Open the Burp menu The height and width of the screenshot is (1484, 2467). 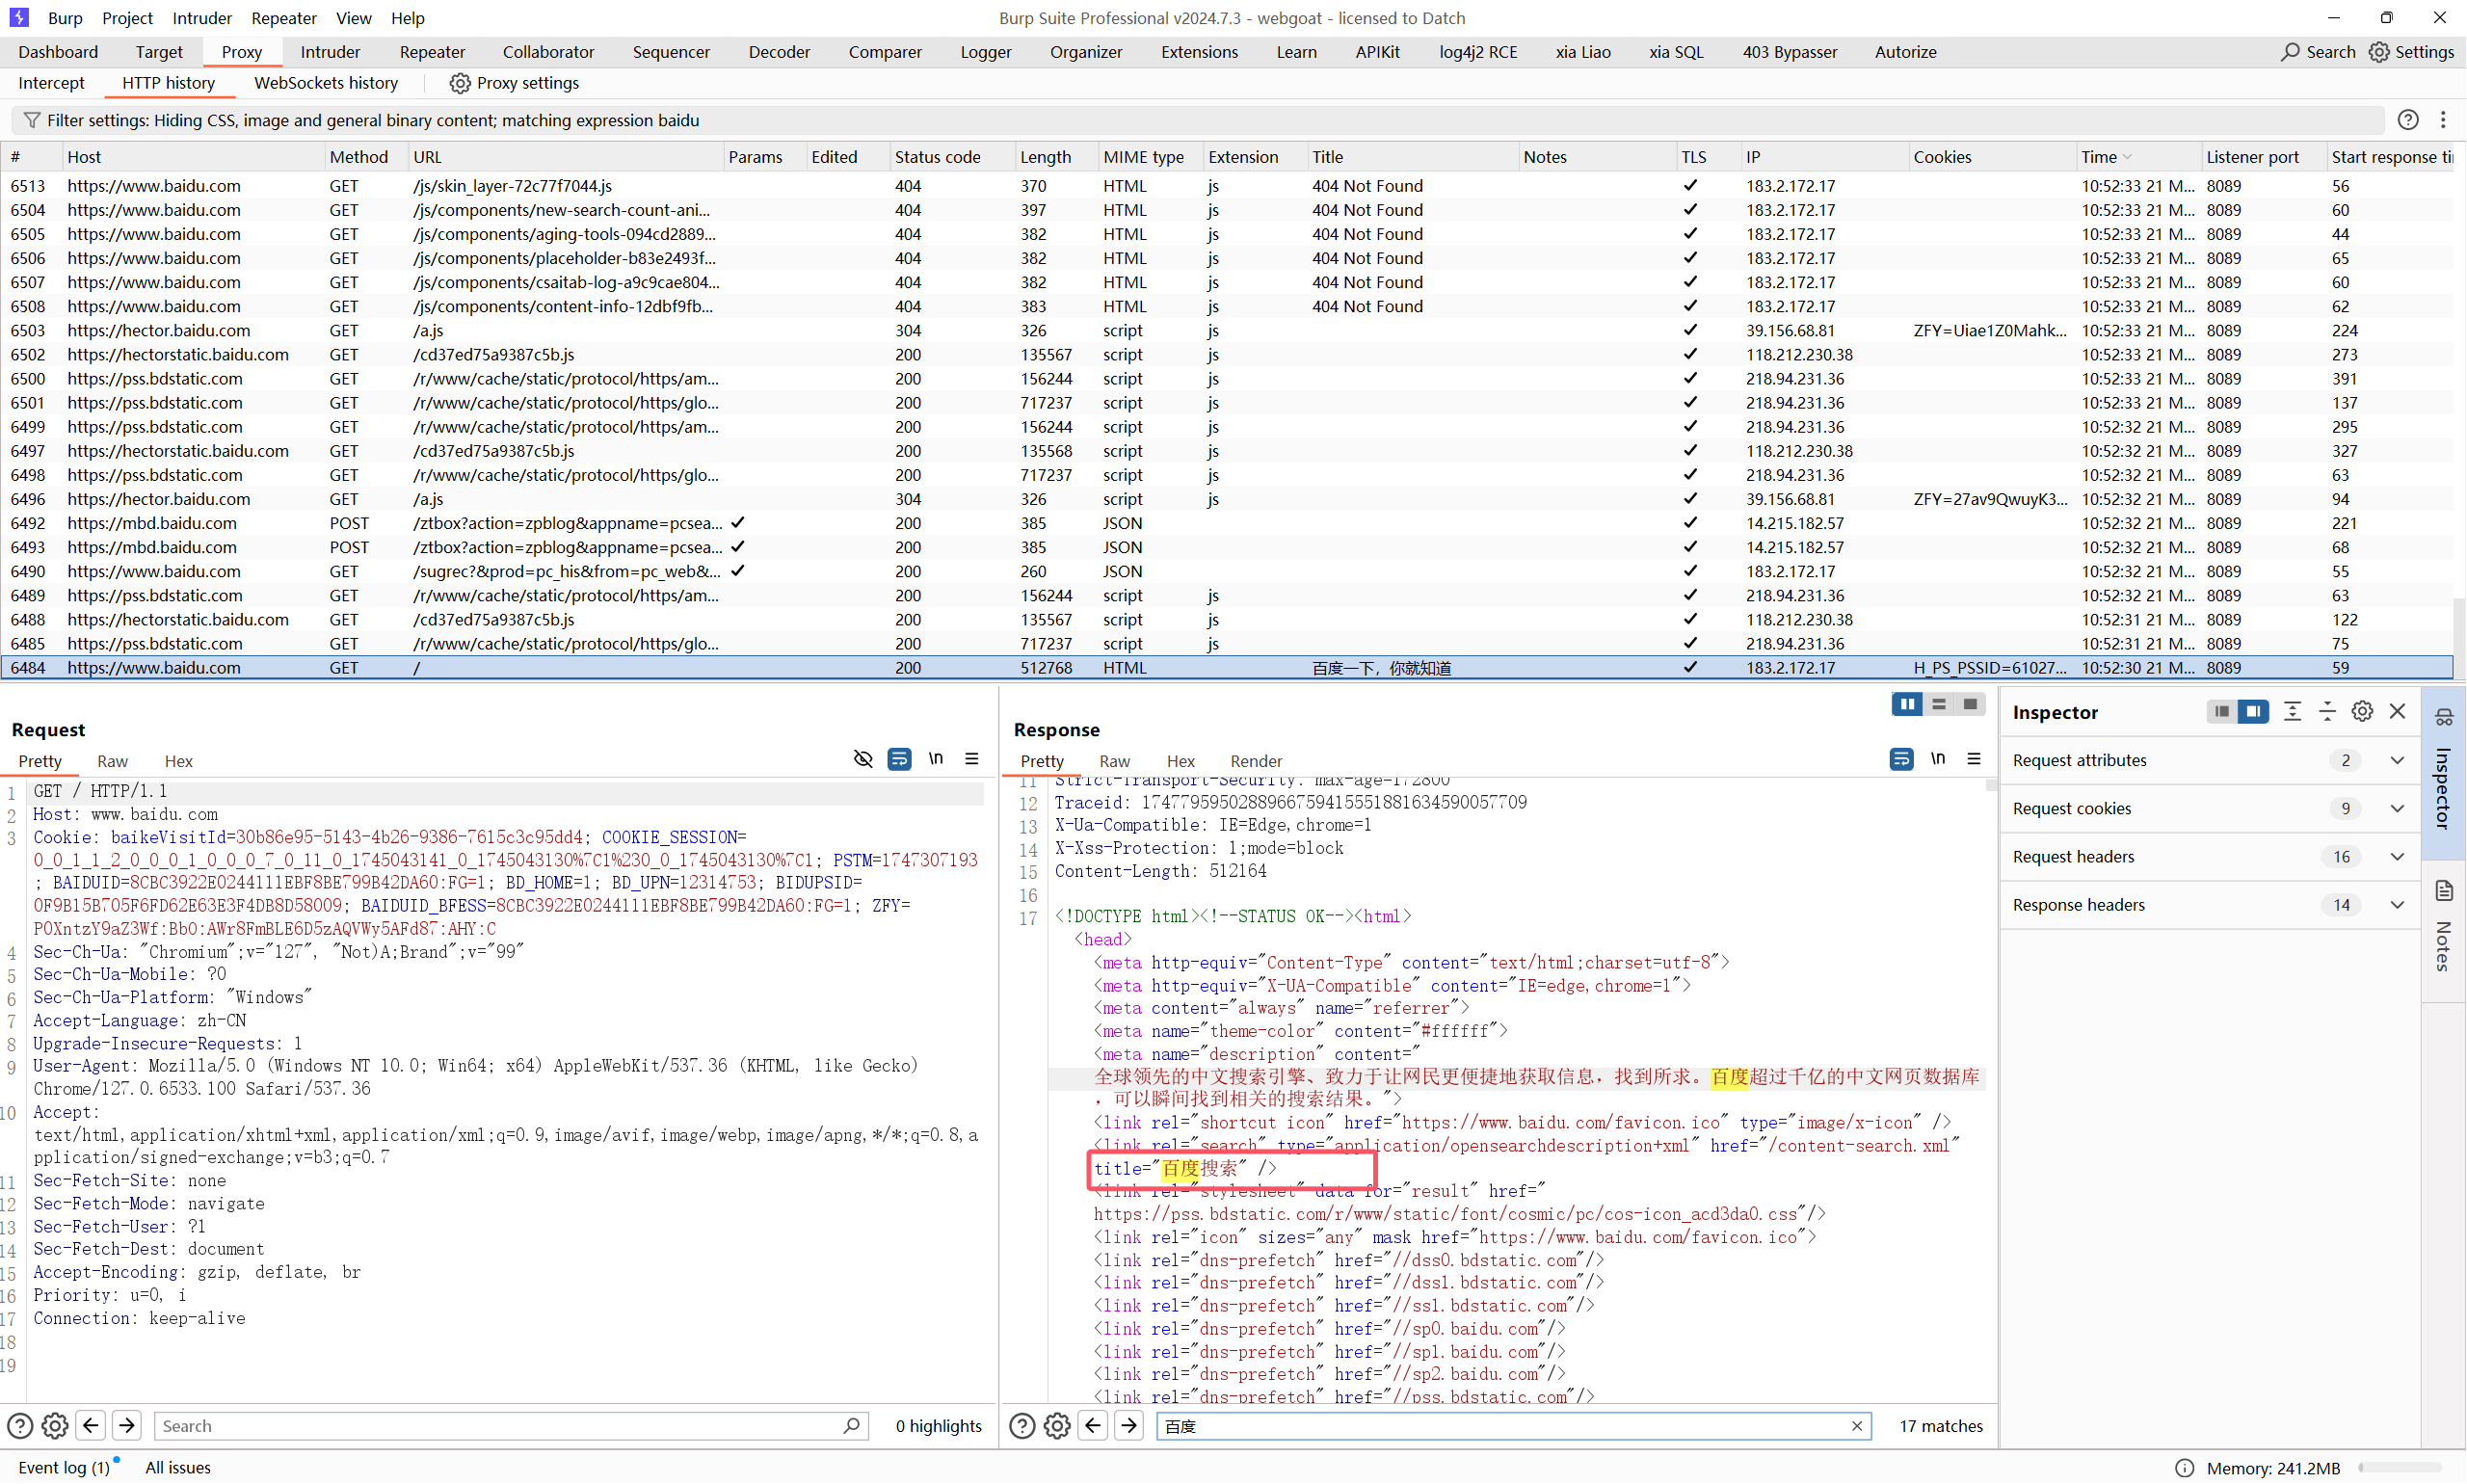point(65,18)
